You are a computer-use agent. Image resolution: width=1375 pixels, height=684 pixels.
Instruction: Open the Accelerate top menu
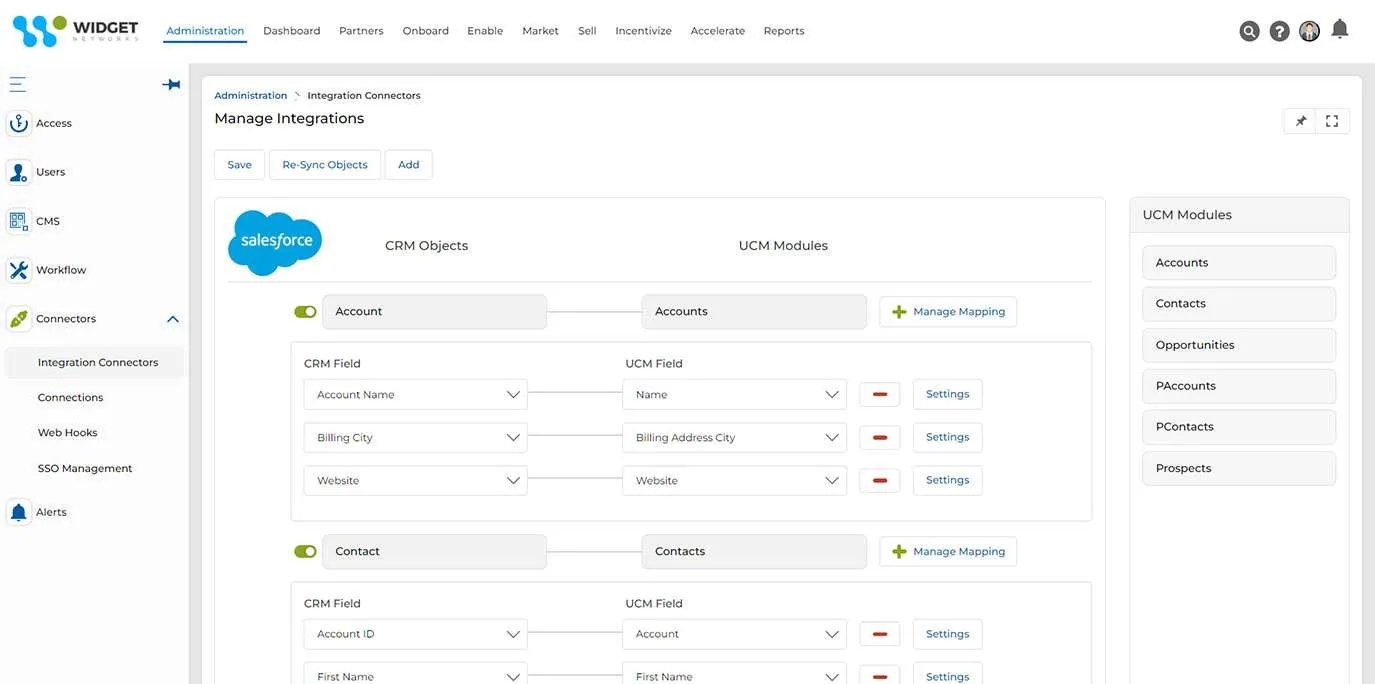coord(718,31)
